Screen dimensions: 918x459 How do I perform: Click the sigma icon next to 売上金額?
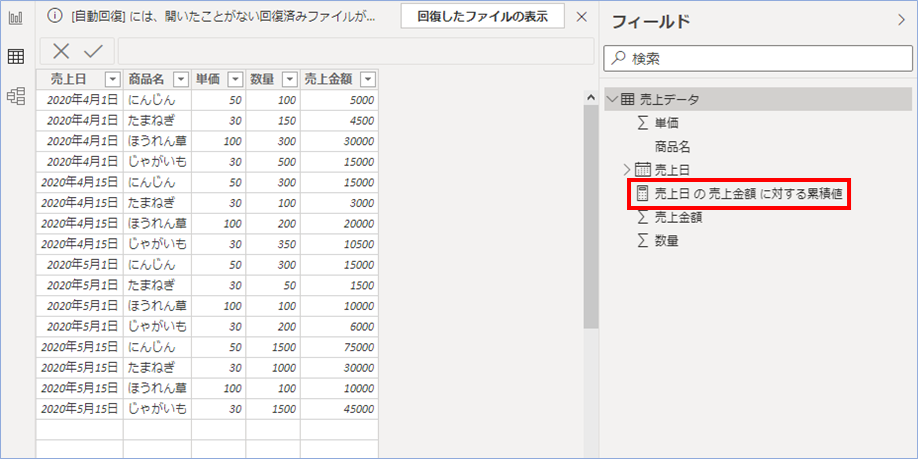pos(642,217)
